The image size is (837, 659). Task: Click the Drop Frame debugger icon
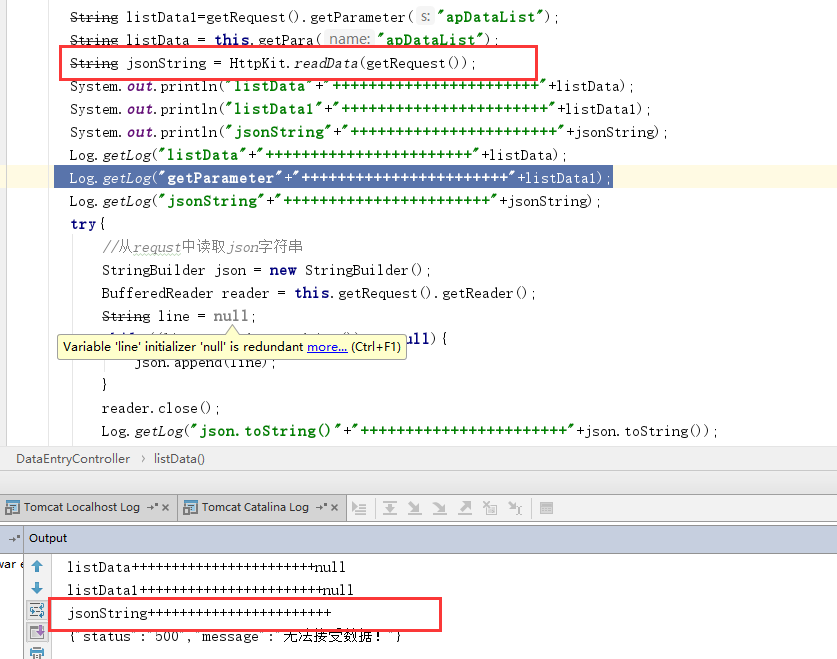coord(489,509)
